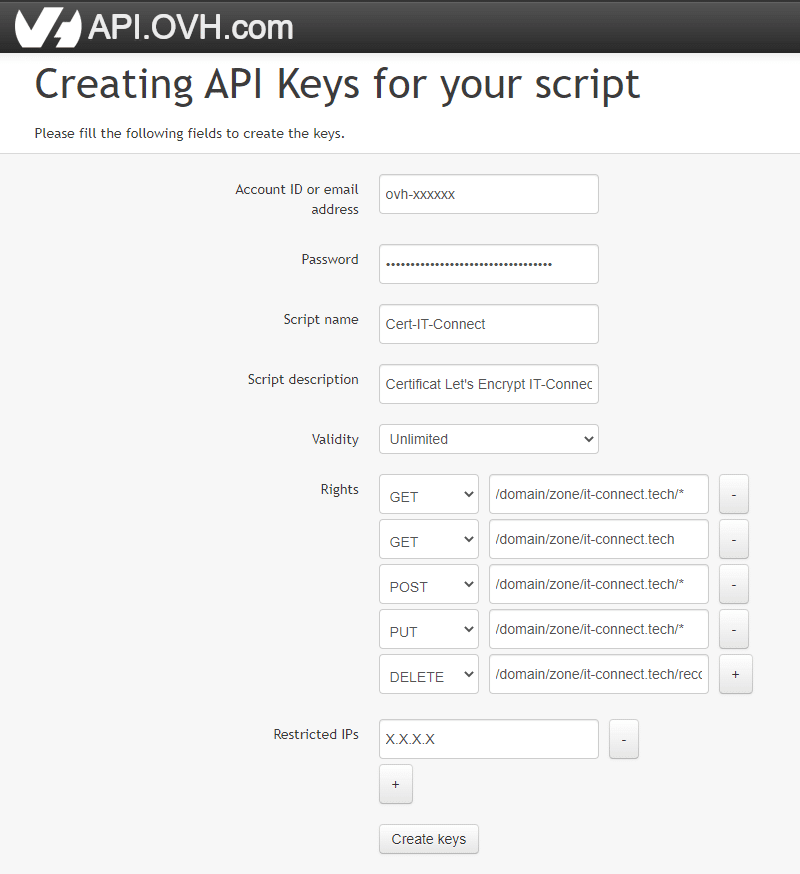Click the Script description field
Image resolution: width=800 pixels, height=874 pixels.
point(488,384)
